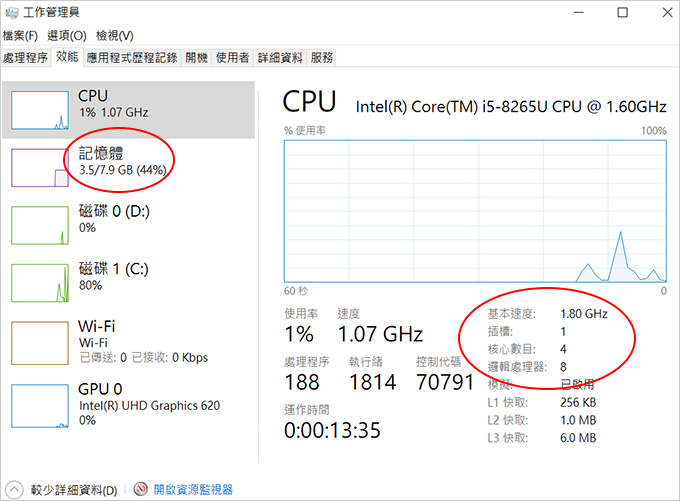Select the GPU 0 graph icon
The image size is (680, 501).
point(40,406)
